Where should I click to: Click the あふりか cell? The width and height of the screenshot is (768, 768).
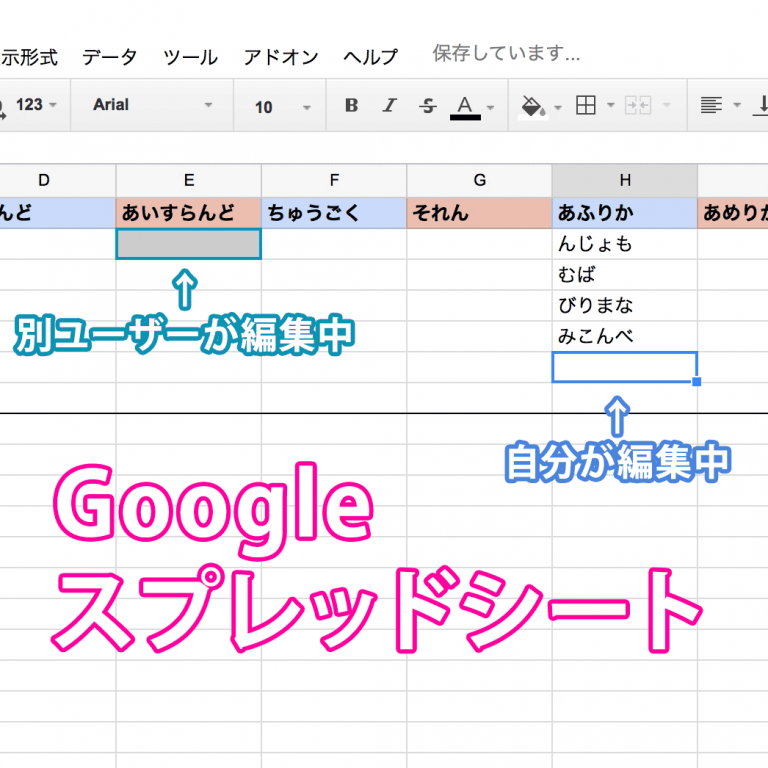tap(624, 213)
